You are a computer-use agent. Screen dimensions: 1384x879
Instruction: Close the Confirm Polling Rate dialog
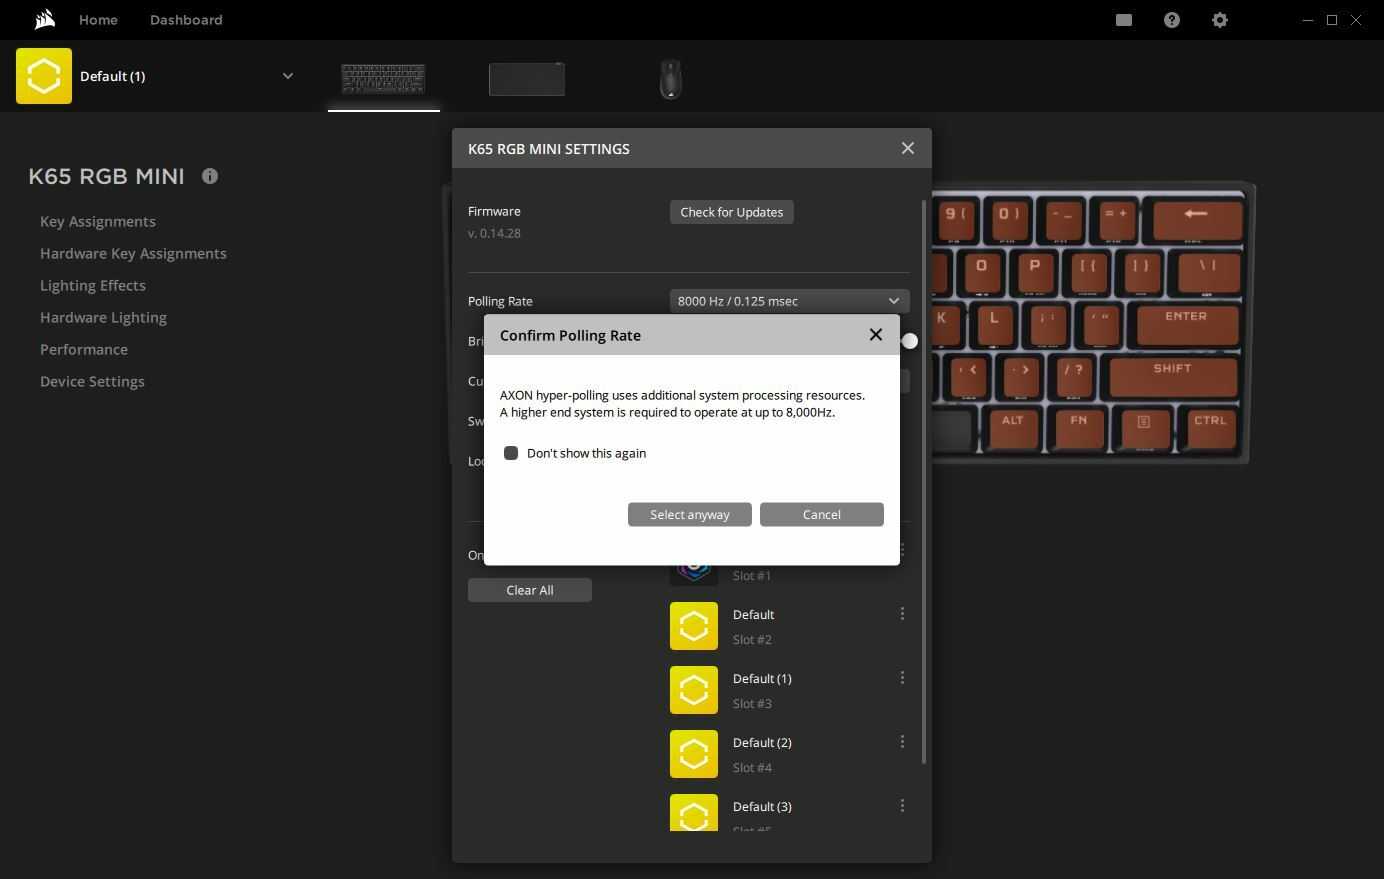coord(875,335)
